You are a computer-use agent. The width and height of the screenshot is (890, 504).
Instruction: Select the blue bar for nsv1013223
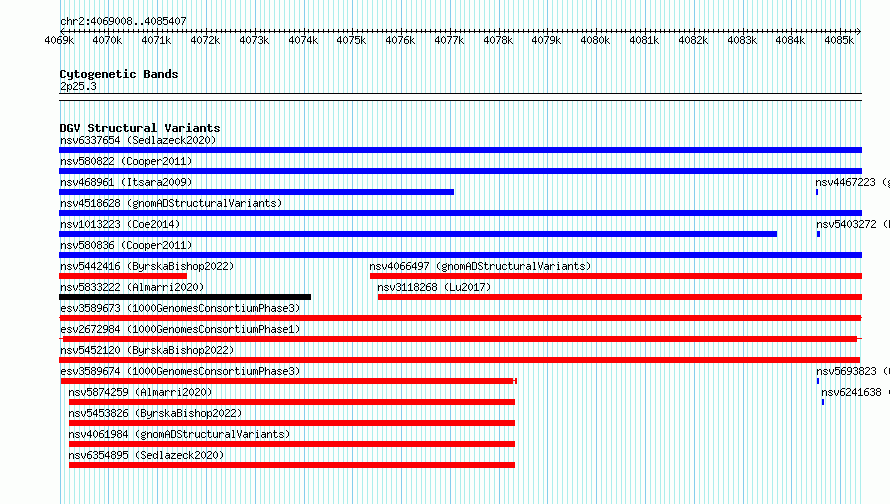(x=418, y=234)
